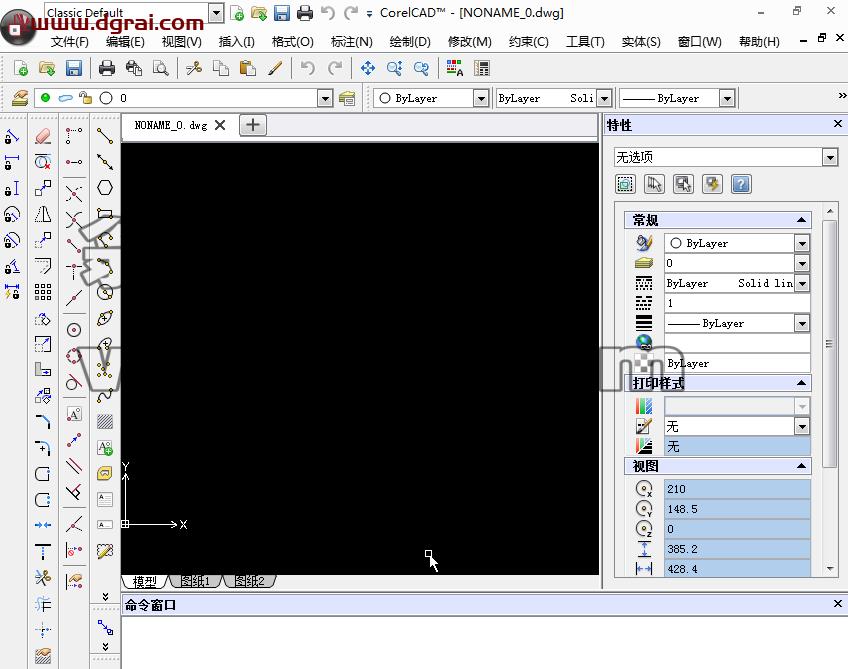Expand draw toolbar overflow chevron
The height and width of the screenshot is (669, 848).
point(105,597)
